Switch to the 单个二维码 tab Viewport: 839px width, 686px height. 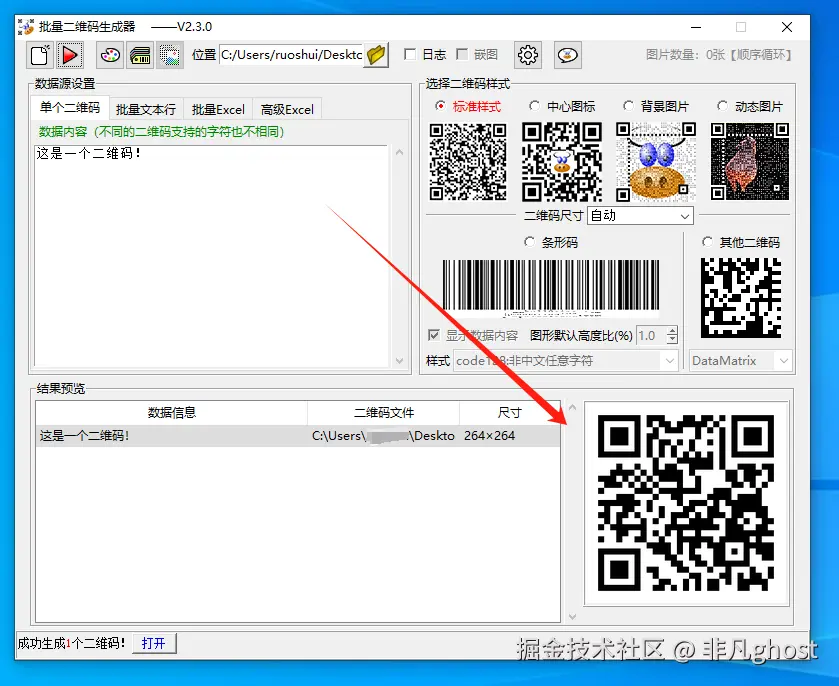pos(70,108)
